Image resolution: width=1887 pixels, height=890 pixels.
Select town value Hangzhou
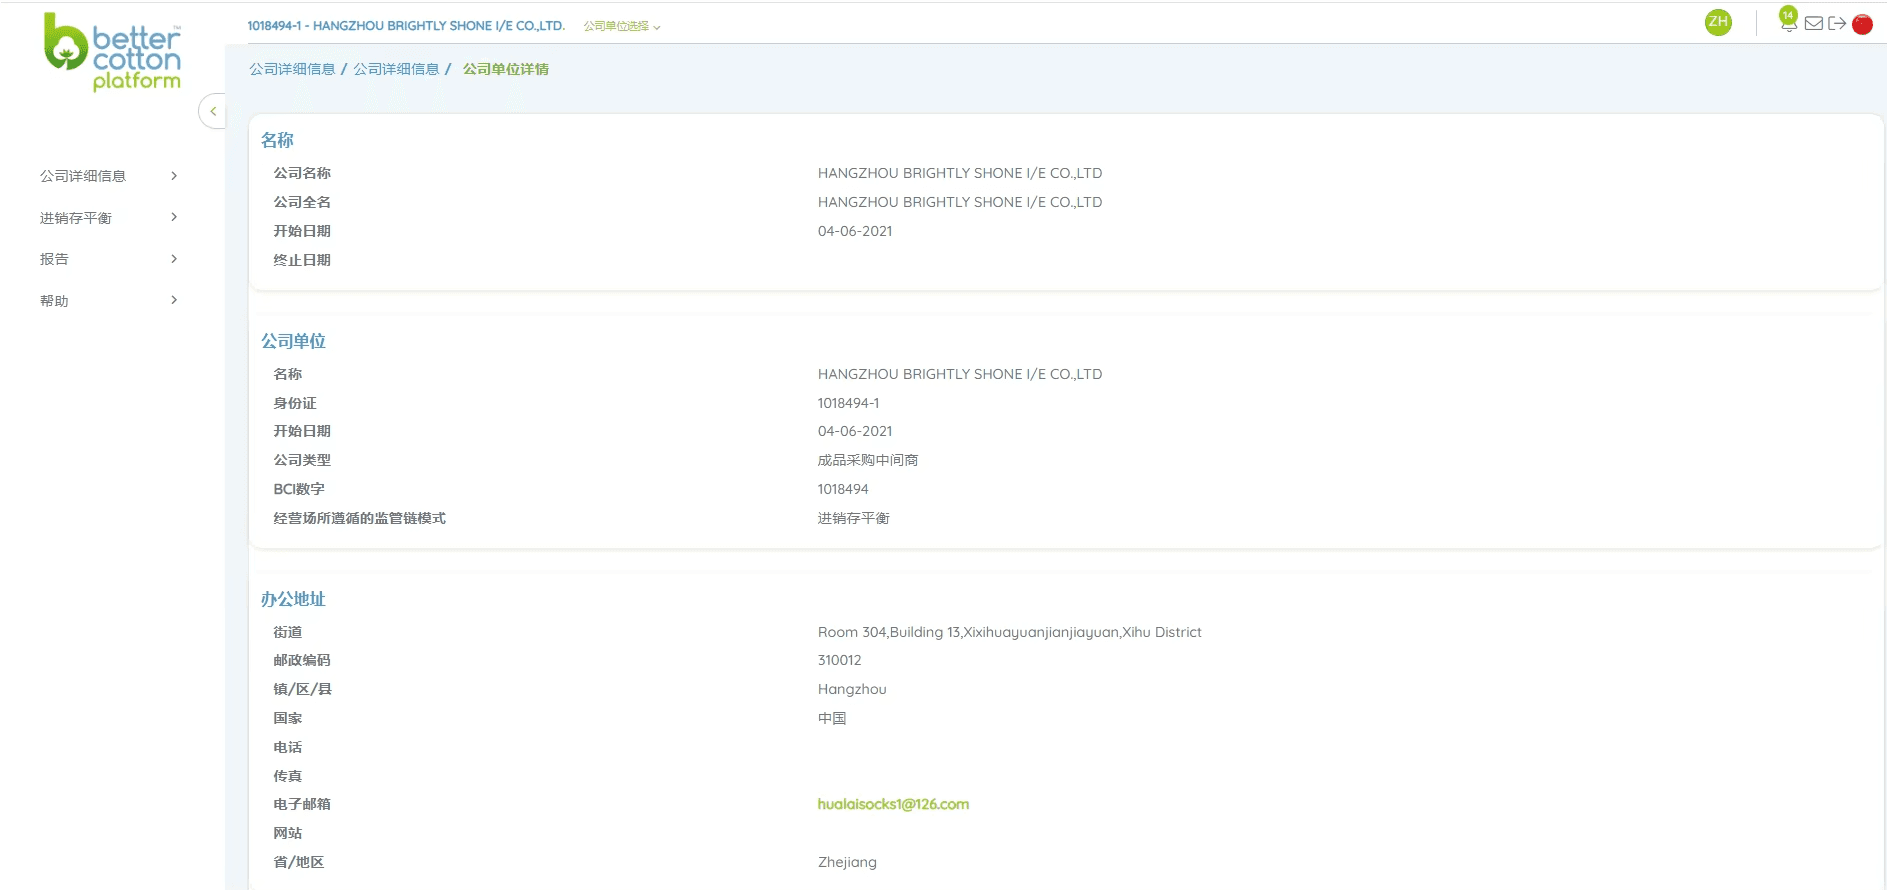tap(852, 689)
